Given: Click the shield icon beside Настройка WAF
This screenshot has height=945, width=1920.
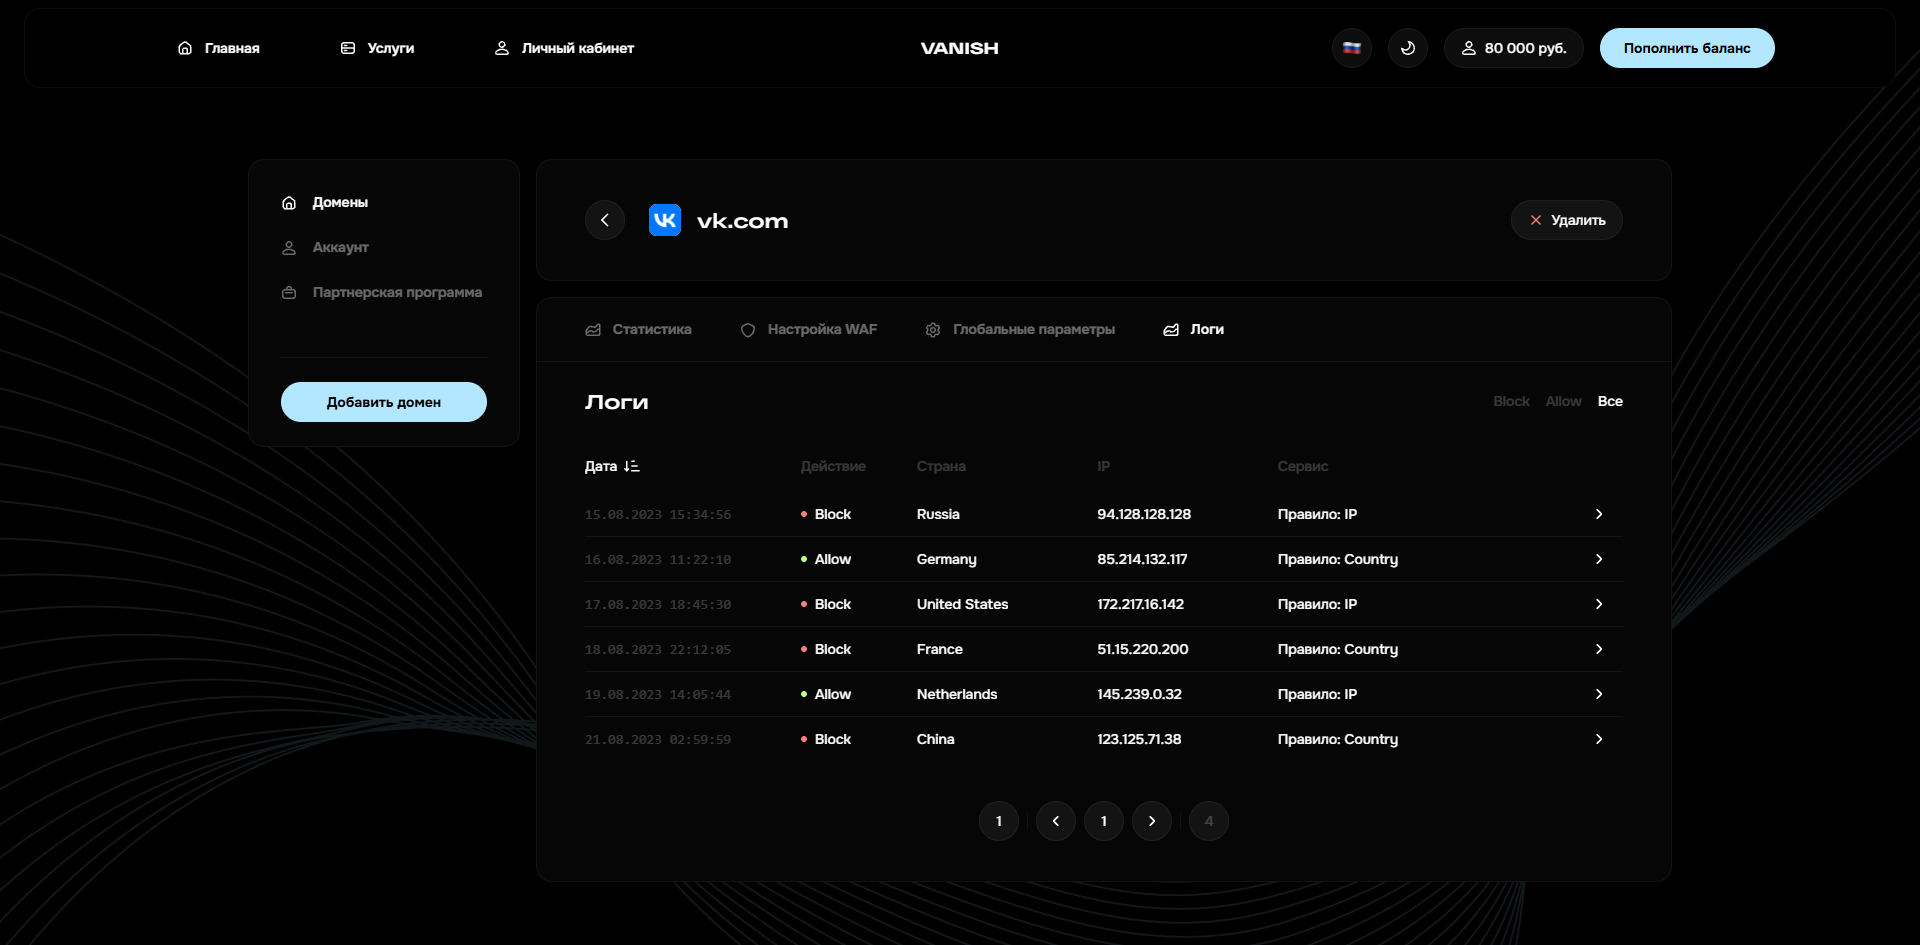Looking at the screenshot, I should pos(747,329).
